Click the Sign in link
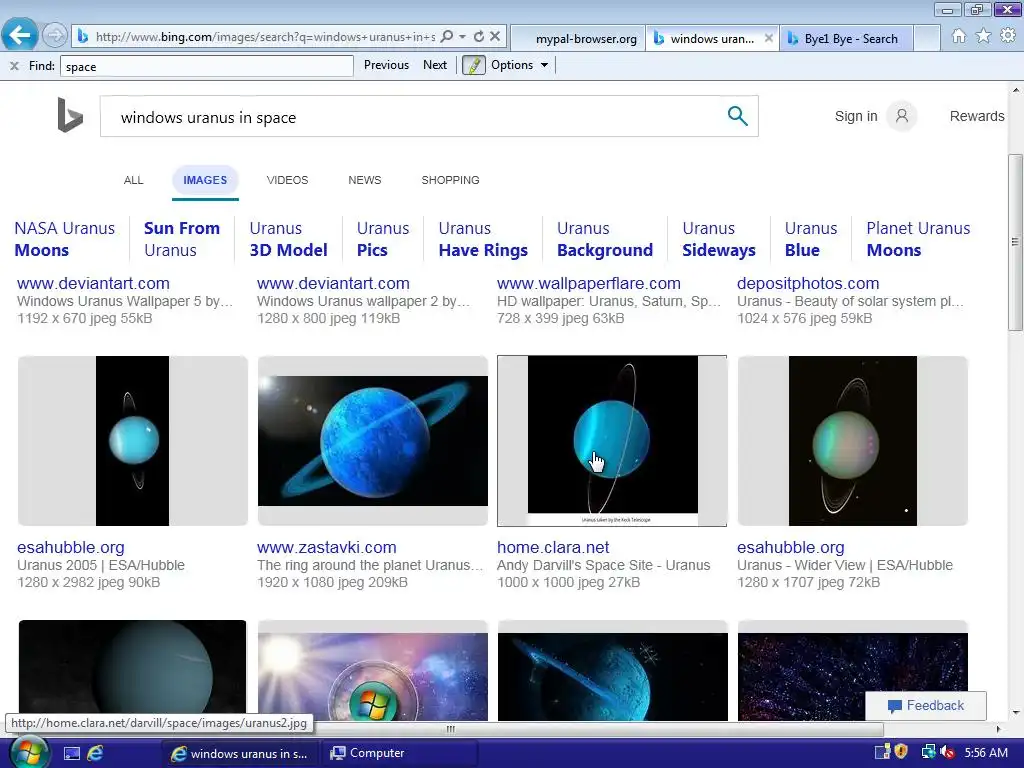 [856, 116]
